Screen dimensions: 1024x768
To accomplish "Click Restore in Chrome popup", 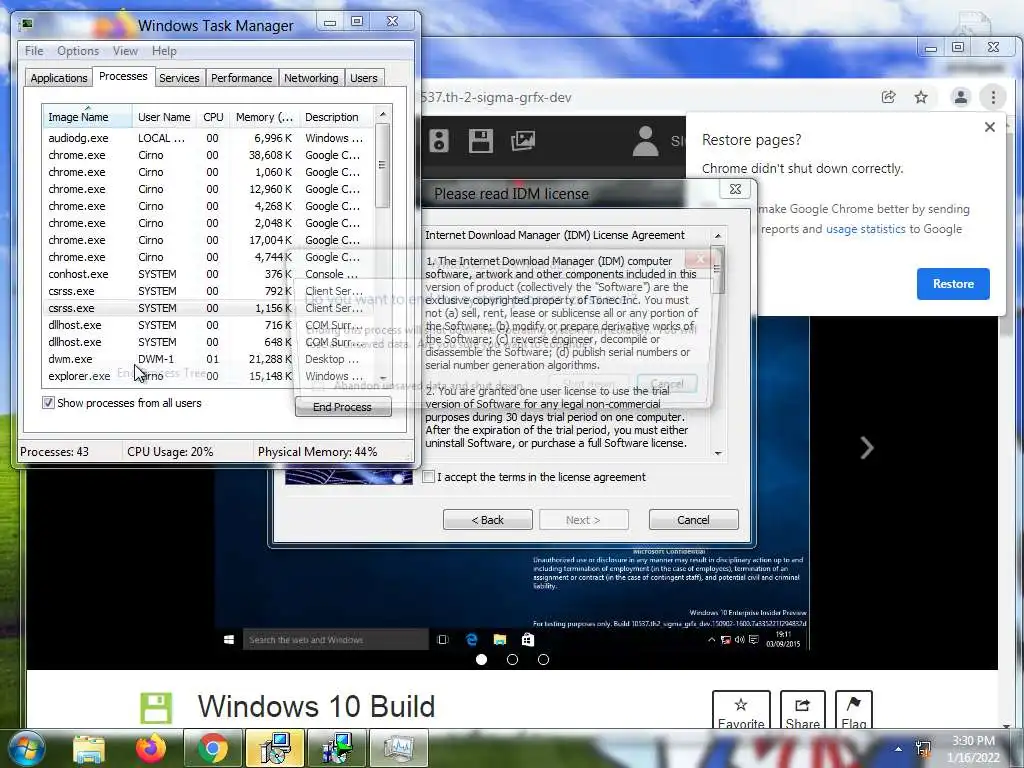I will pos(953,284).
